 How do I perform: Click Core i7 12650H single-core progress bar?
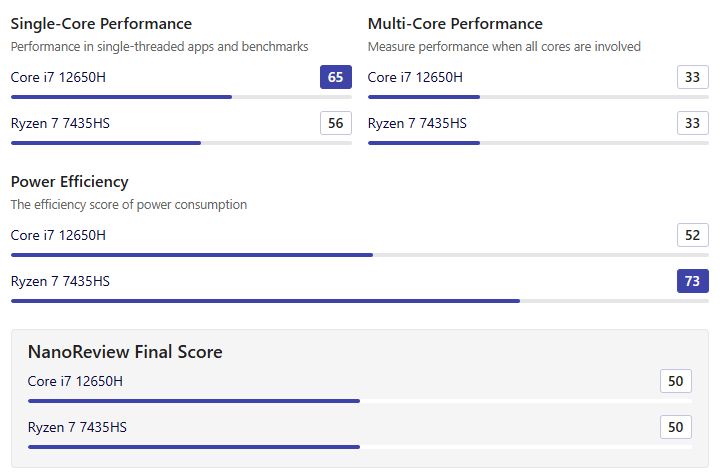click(181, 97)
